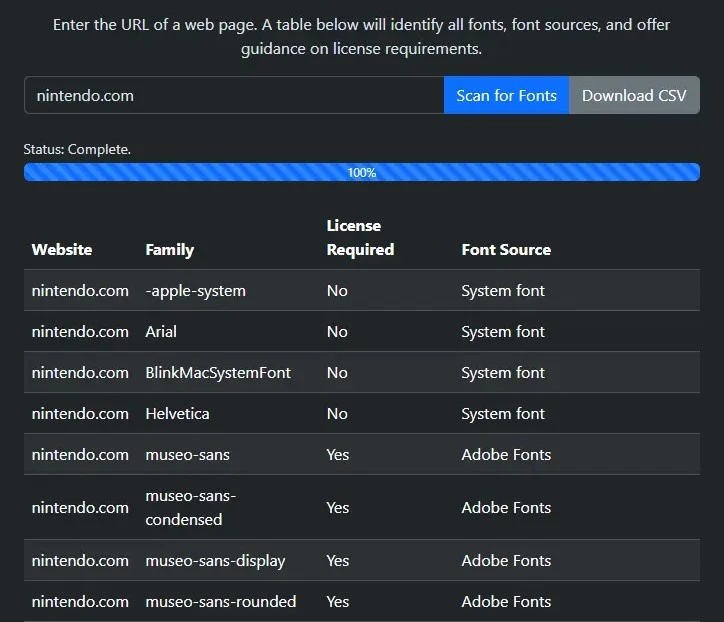Click the BlinkMacSystemFont family entry
724x622 pixels.
pos(218,373)
